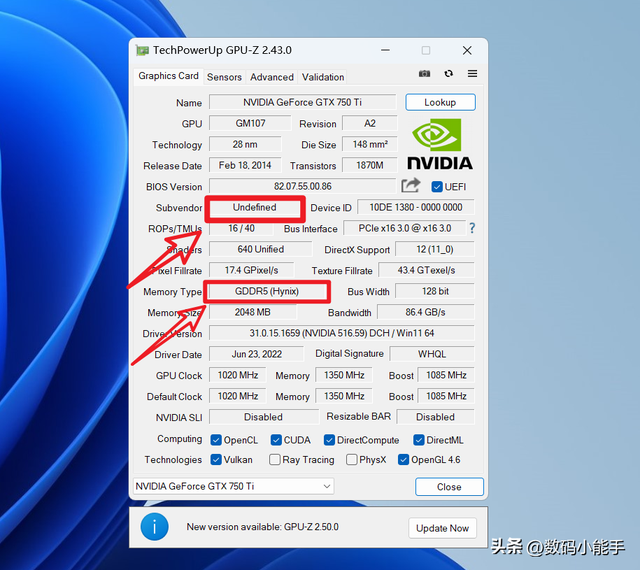Click the ROPs/TMUs value 16 / 40
This screenshot has height=570, width=640.
[x=241, y=228]
